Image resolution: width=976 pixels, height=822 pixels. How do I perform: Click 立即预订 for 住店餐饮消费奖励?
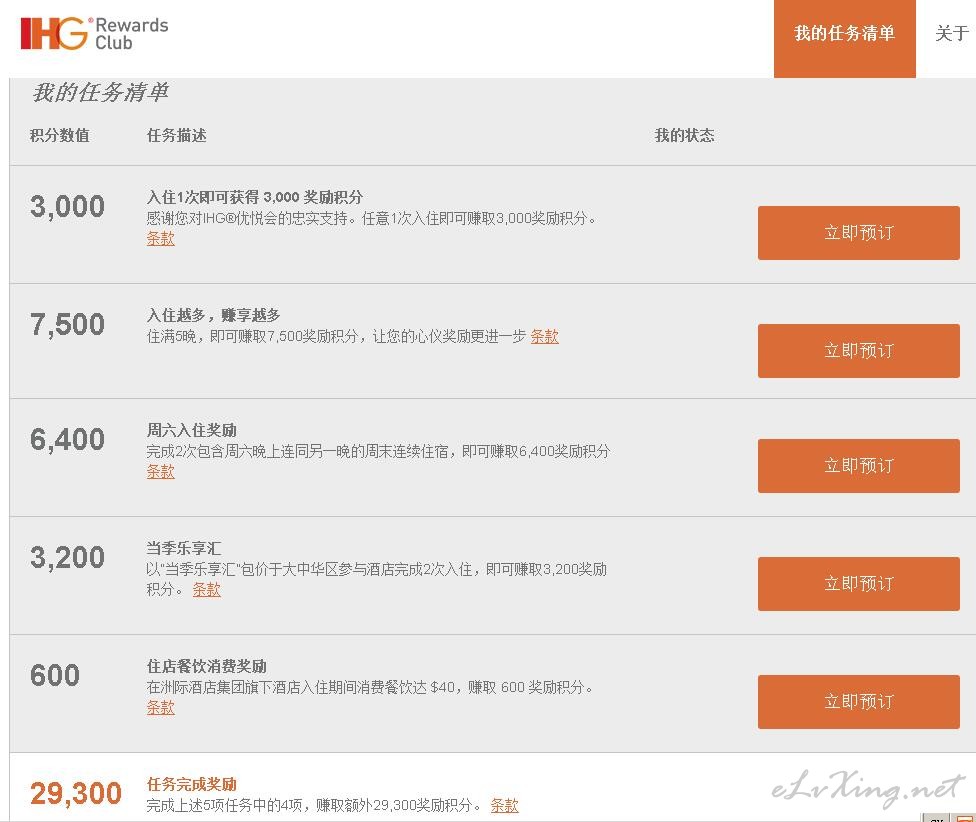(x=858, y=701)
